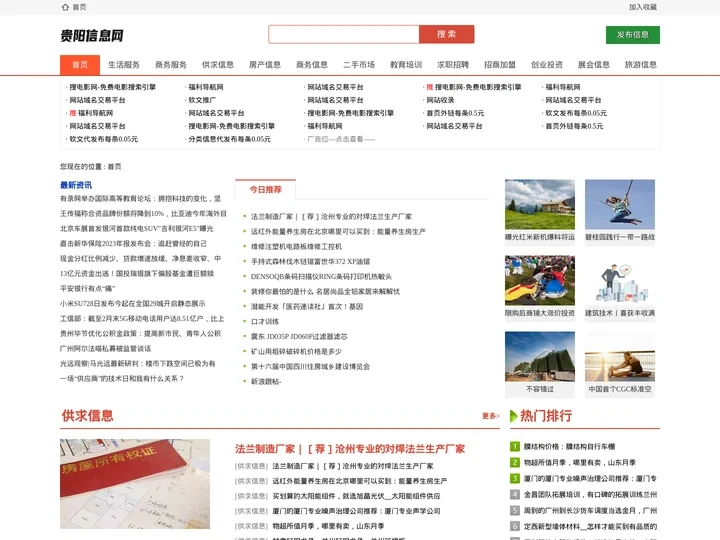
Task: Click the red 搜索 button
Action: [446, 34]
